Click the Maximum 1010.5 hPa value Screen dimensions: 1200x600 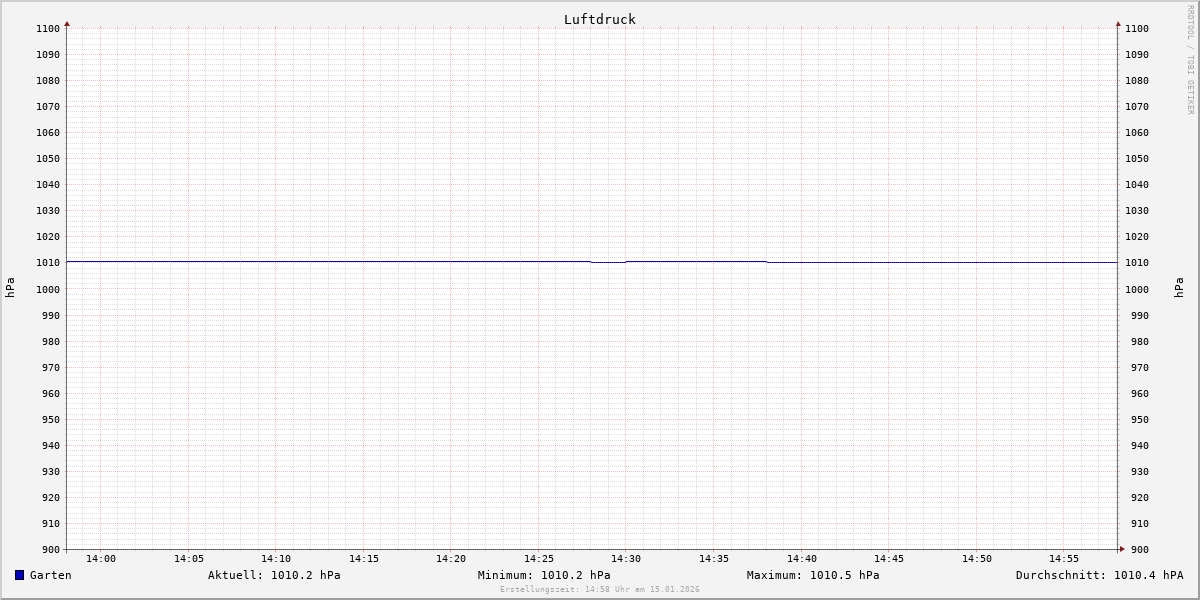tap(813, 575)
